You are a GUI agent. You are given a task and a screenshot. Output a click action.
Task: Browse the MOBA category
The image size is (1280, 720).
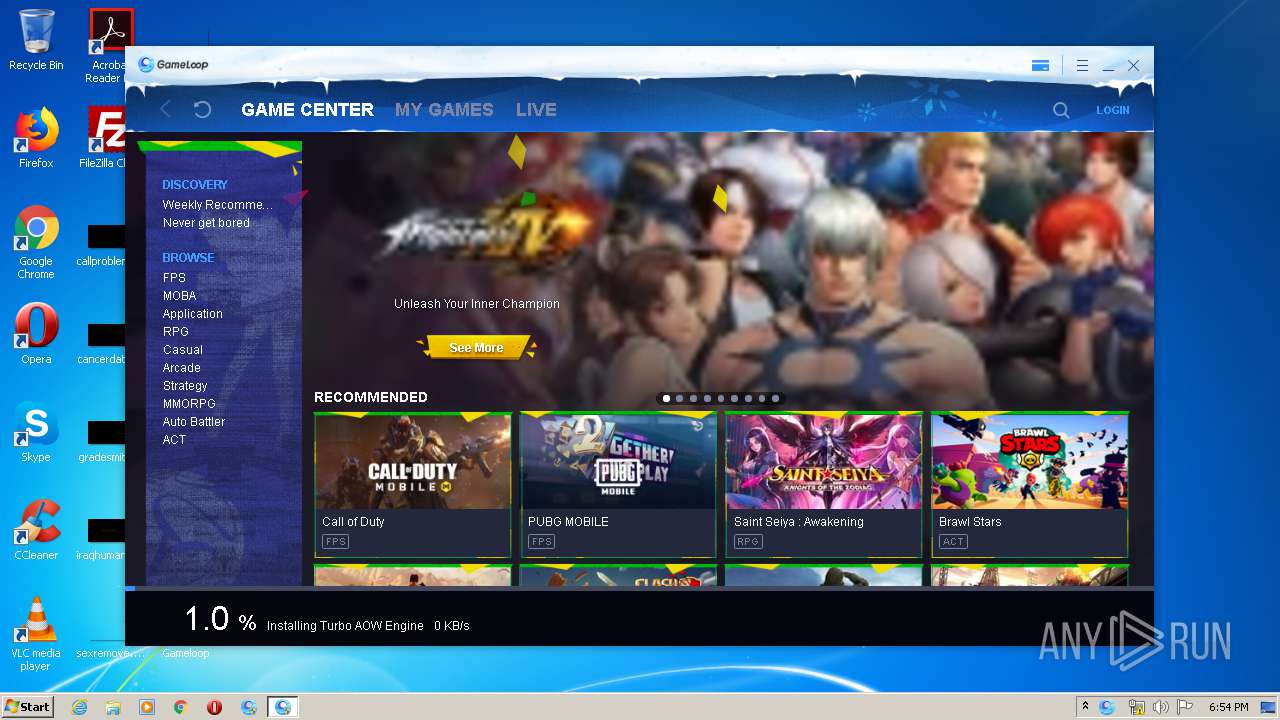point(180,296)
